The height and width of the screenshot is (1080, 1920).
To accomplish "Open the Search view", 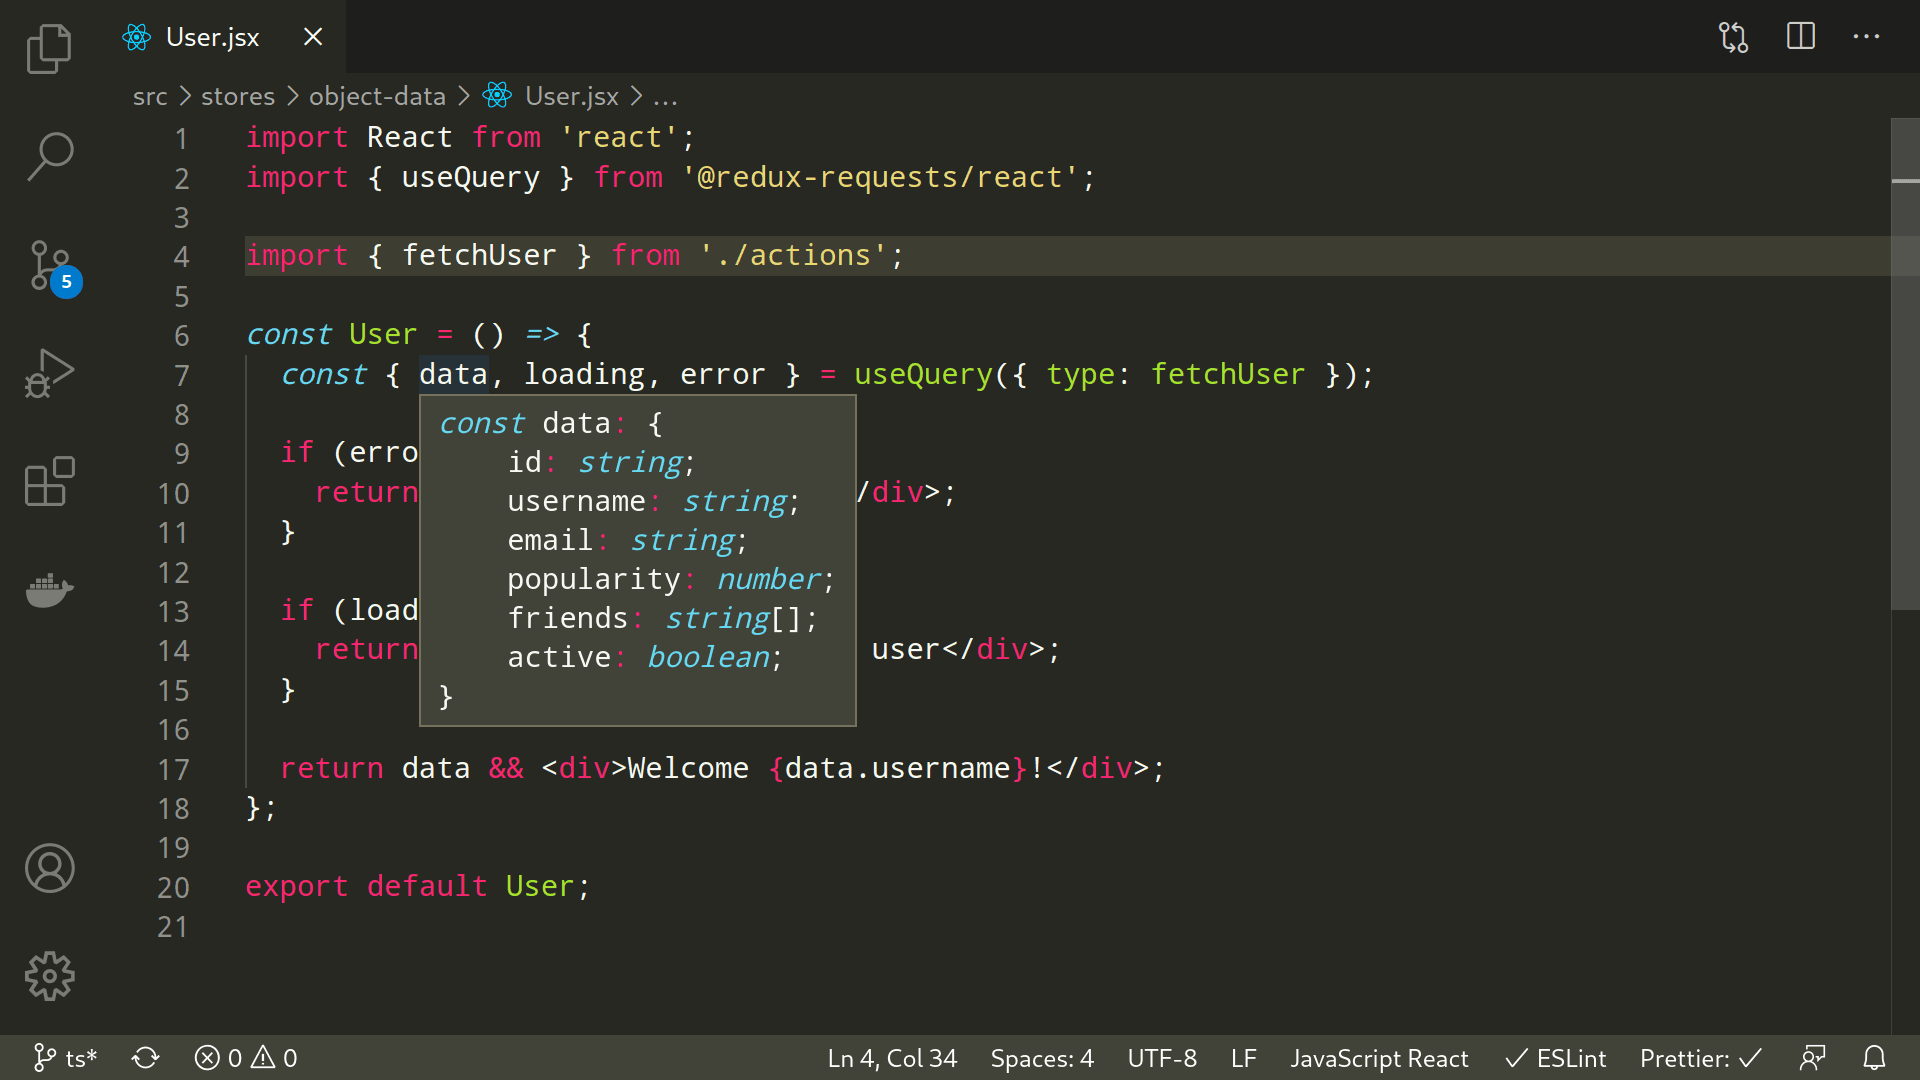I will [49, 156].
